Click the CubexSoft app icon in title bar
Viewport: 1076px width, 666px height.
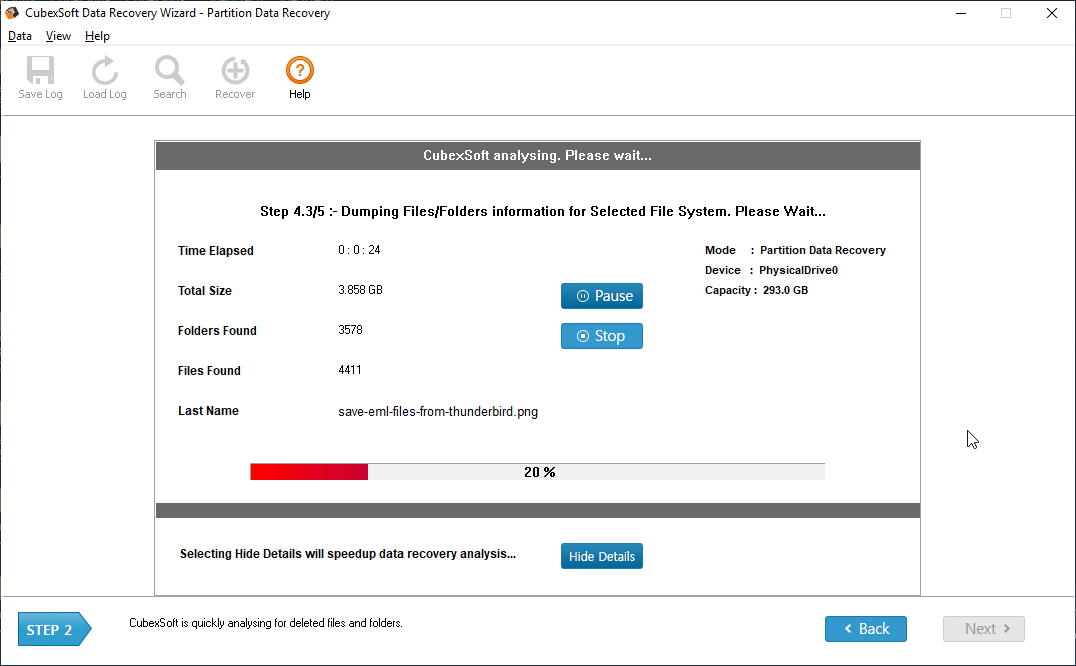click(12, 13)
